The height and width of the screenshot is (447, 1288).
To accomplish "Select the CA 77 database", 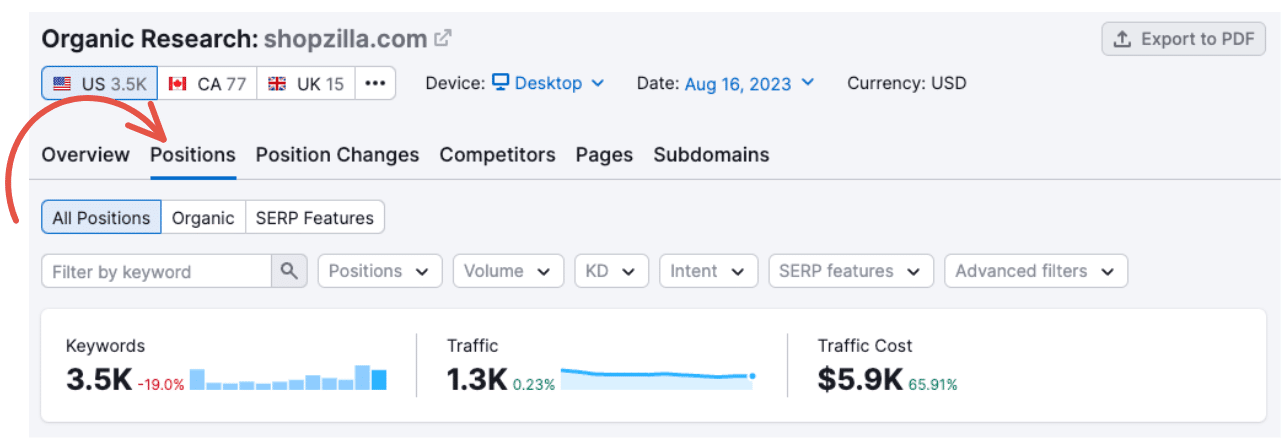I will [207, 83].
